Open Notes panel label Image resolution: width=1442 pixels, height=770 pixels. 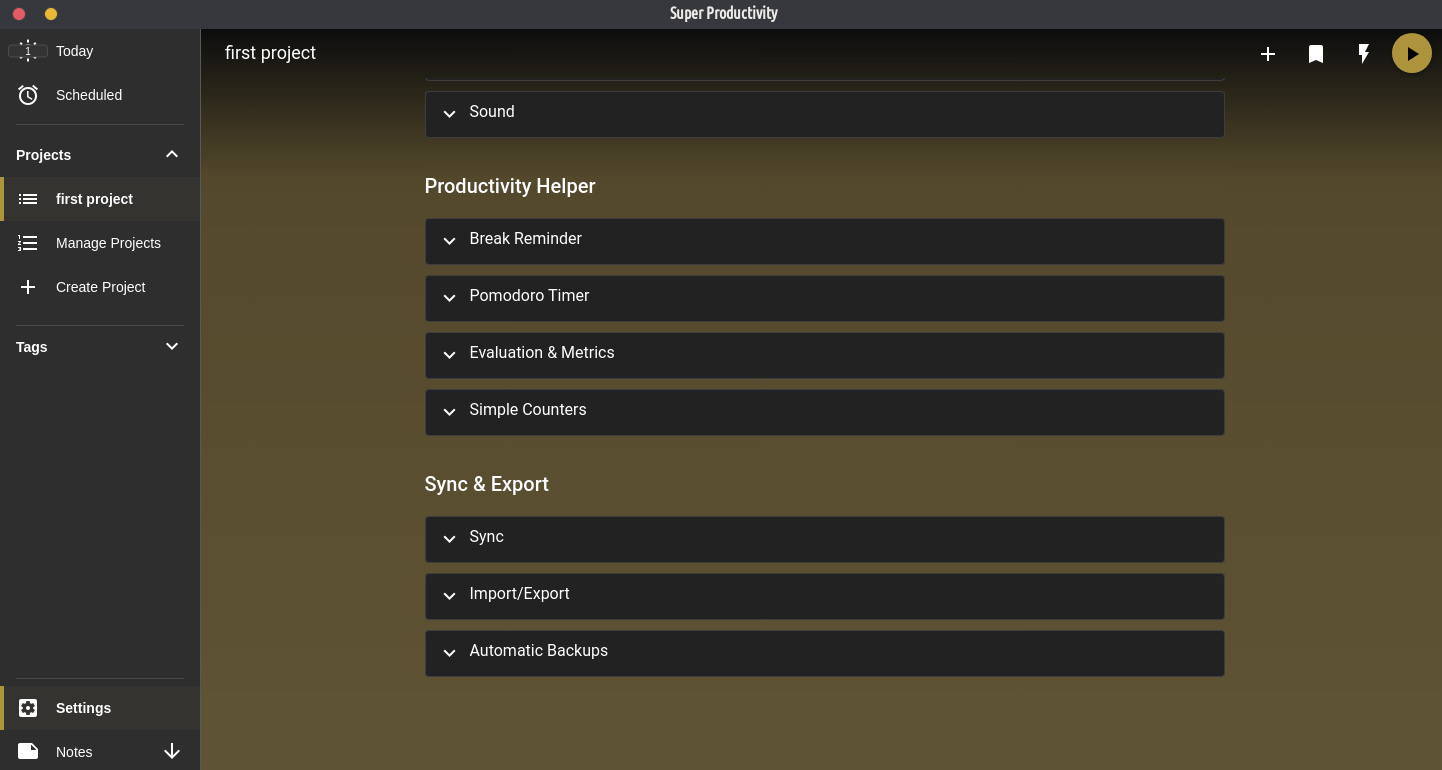tap(74, 752)
